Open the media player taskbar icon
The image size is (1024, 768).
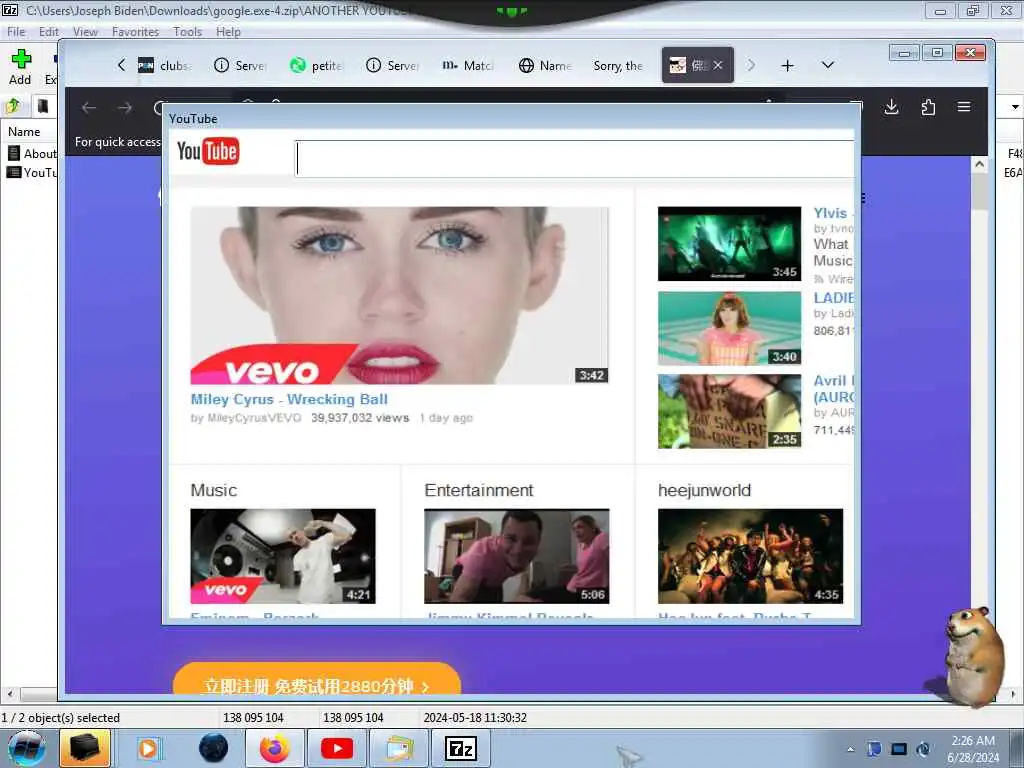click(x=148, y=748)
